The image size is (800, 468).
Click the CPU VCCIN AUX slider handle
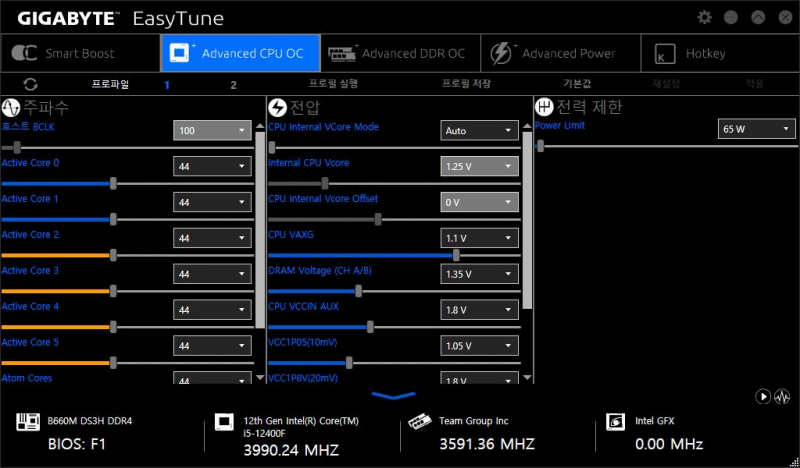pyautogui.click(x=370, y=327)
